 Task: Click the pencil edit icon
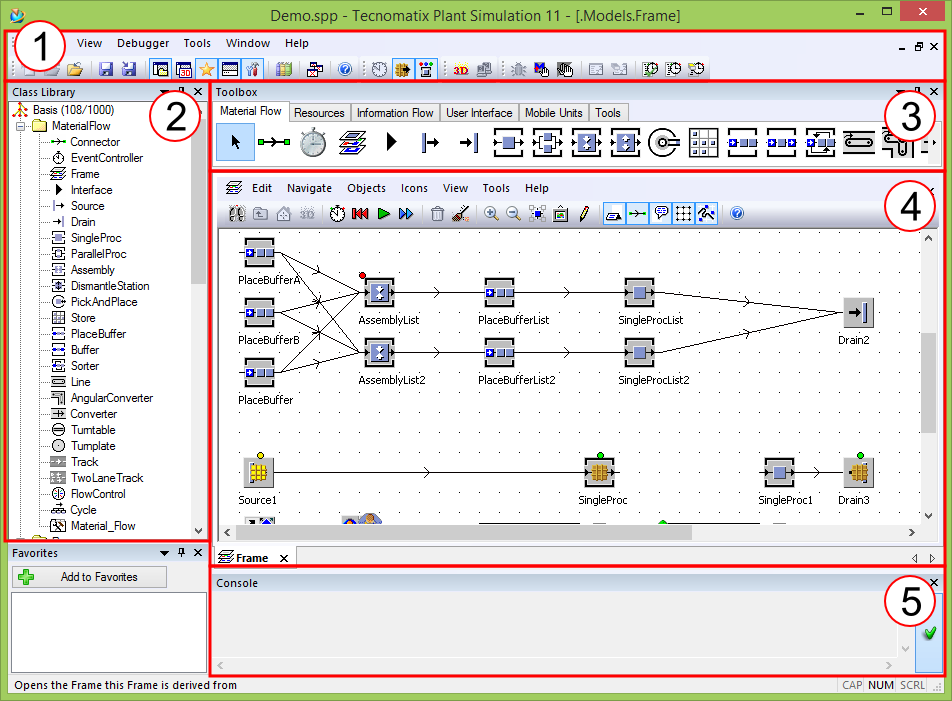click(x=584, y=214)
